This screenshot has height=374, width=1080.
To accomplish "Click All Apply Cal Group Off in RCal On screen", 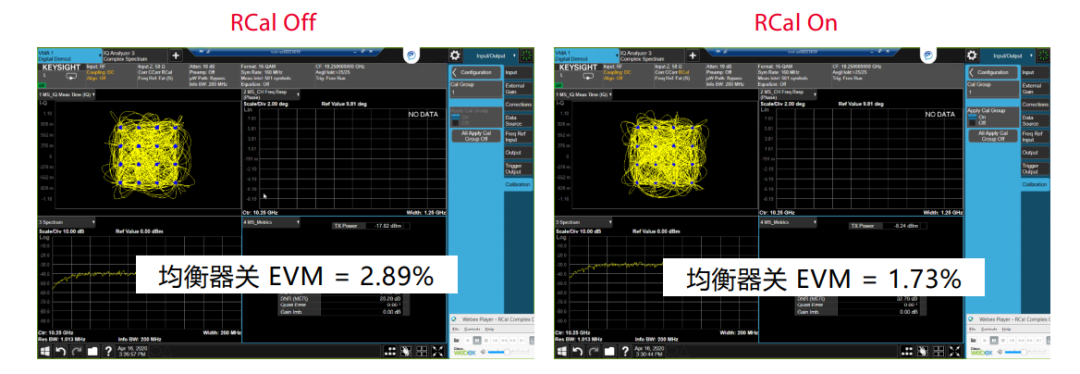I will click(x=993, y=136).
